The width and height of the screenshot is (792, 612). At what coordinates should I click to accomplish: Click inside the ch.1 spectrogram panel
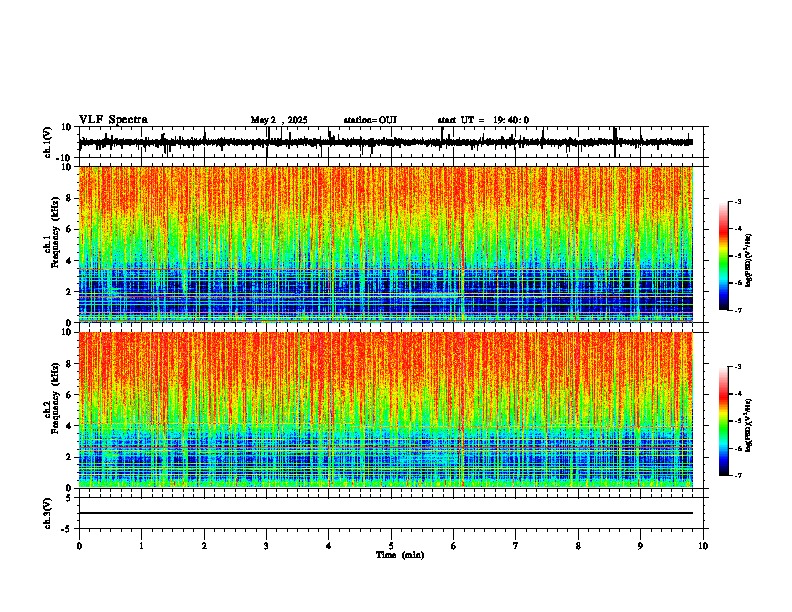tap(386, 244)
